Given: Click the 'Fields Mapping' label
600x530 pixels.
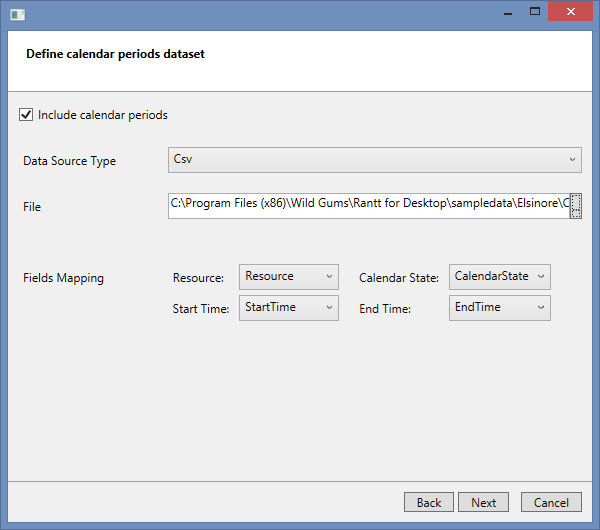Looking at the screenshot, I should pos(63,278).
